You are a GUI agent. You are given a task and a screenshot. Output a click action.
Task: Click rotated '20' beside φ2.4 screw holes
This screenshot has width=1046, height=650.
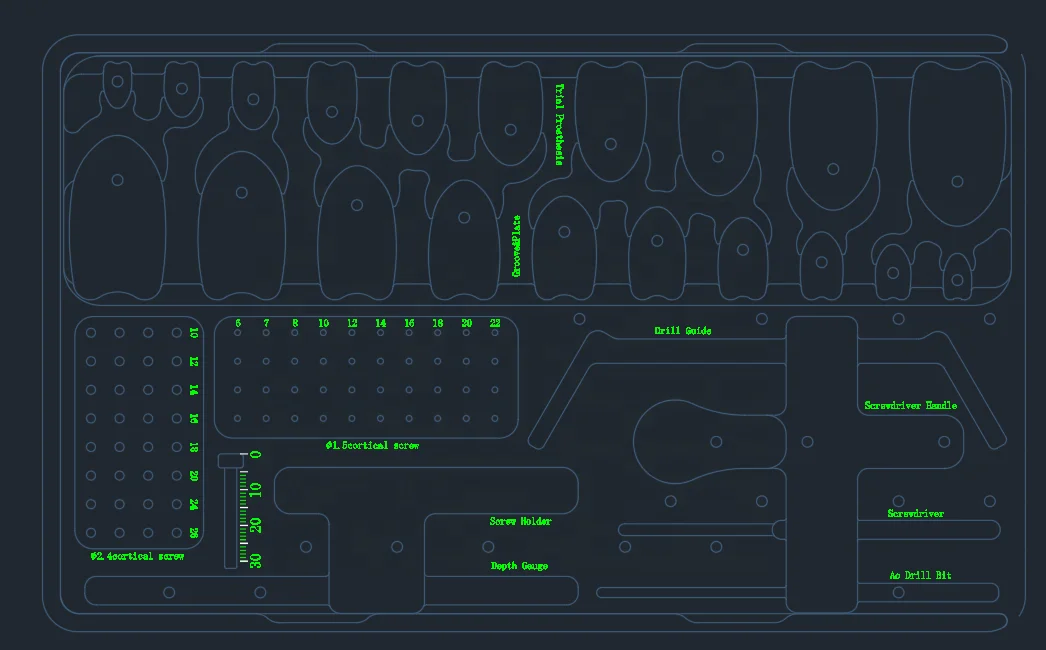pos(193,476)
